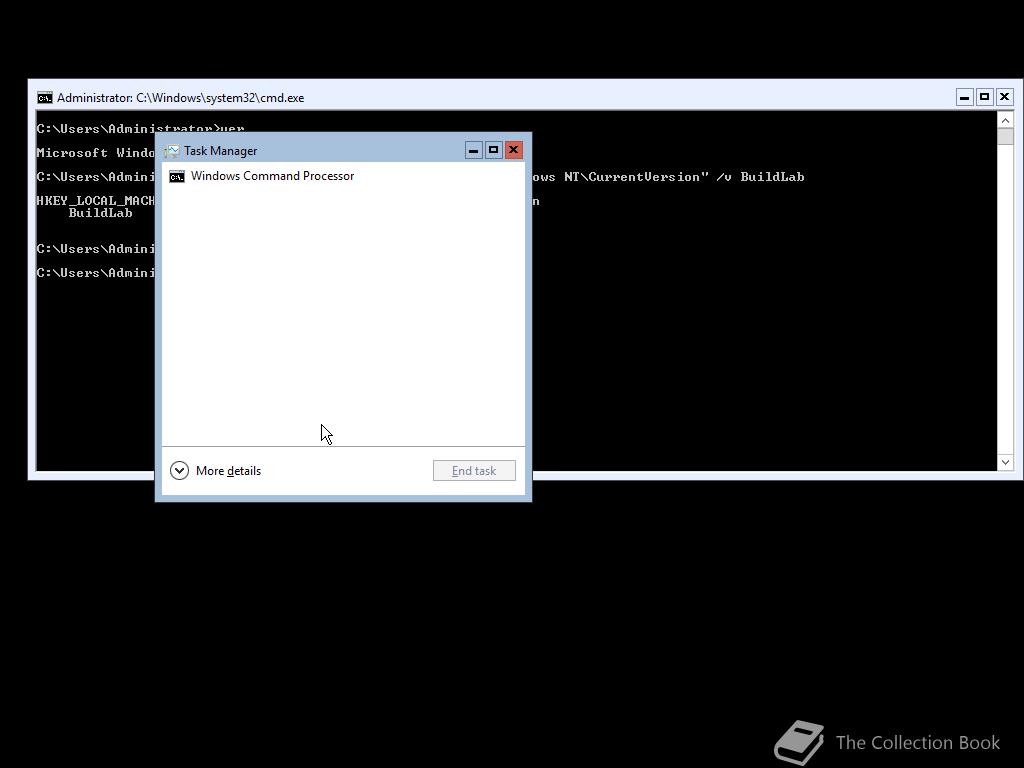Close the cmd.exe window
Screen dimensions: 1024x768
point(1004,97)
